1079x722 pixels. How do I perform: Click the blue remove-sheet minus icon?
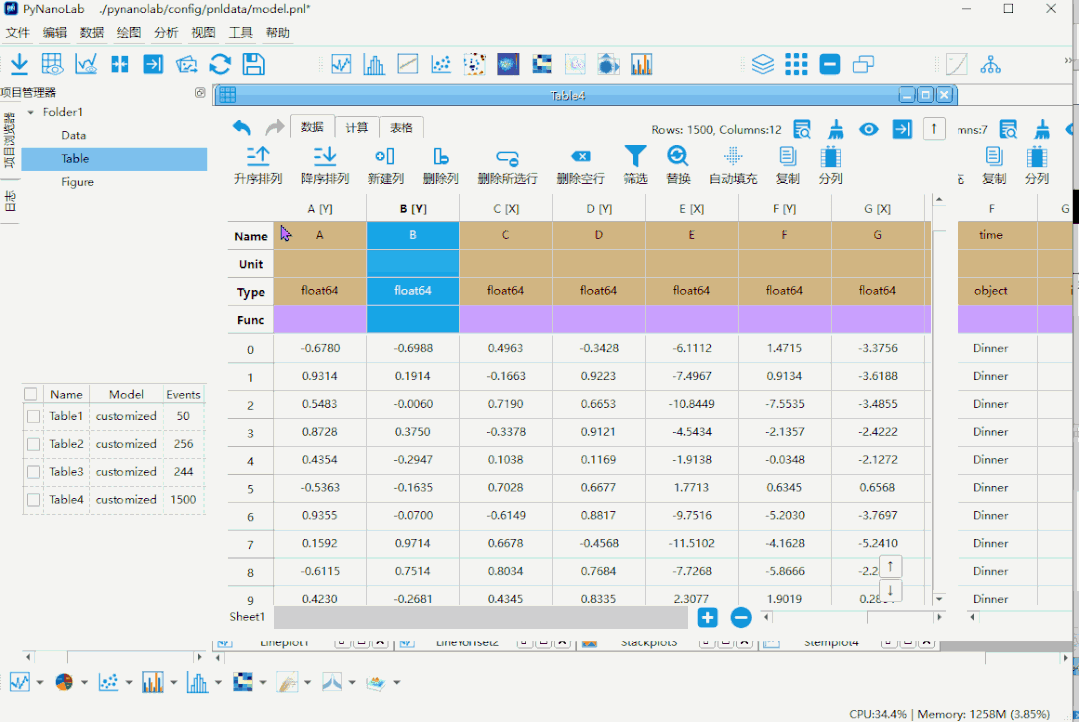(x=741, y=617)
